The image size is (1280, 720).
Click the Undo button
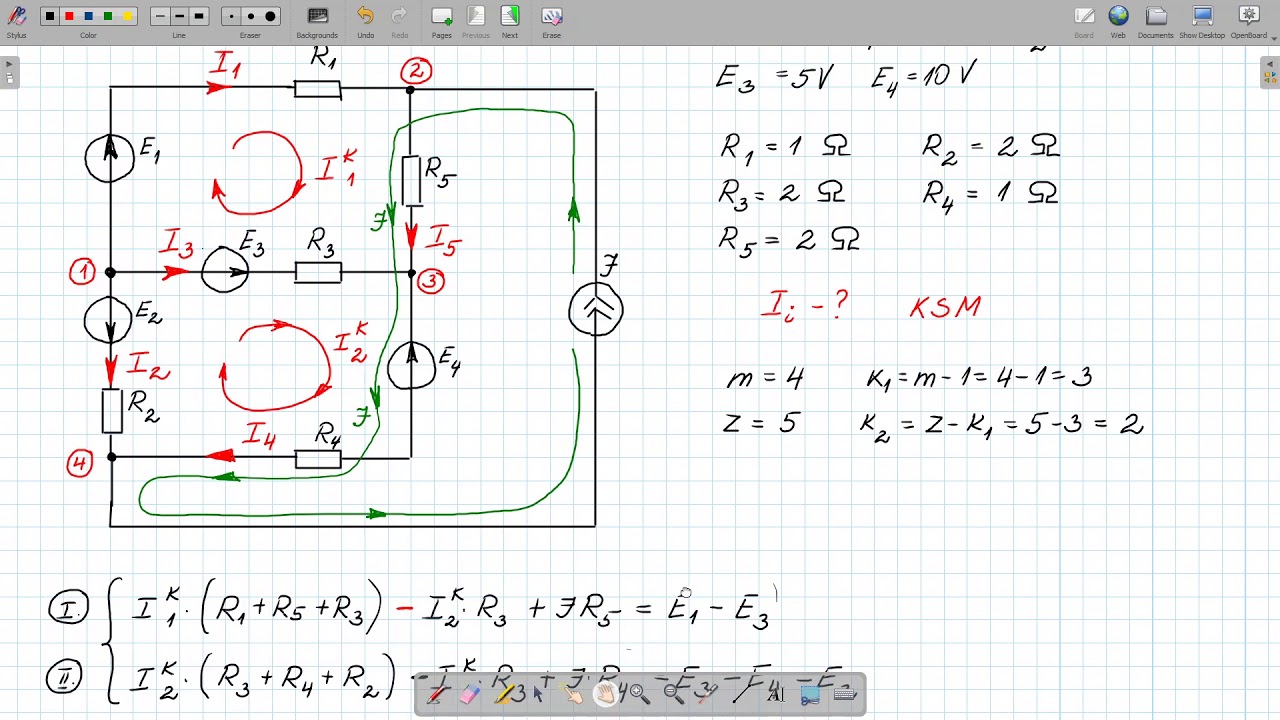pyautogui.click(x=366, y=21)
